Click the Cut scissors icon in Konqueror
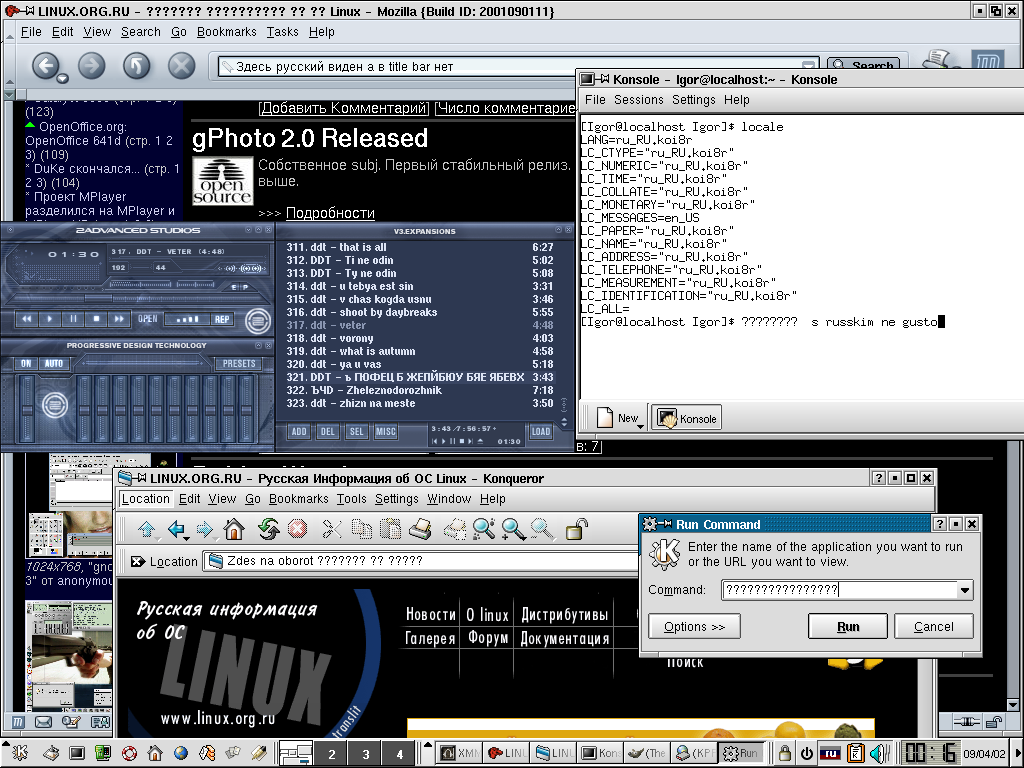 tap(331, 529)
